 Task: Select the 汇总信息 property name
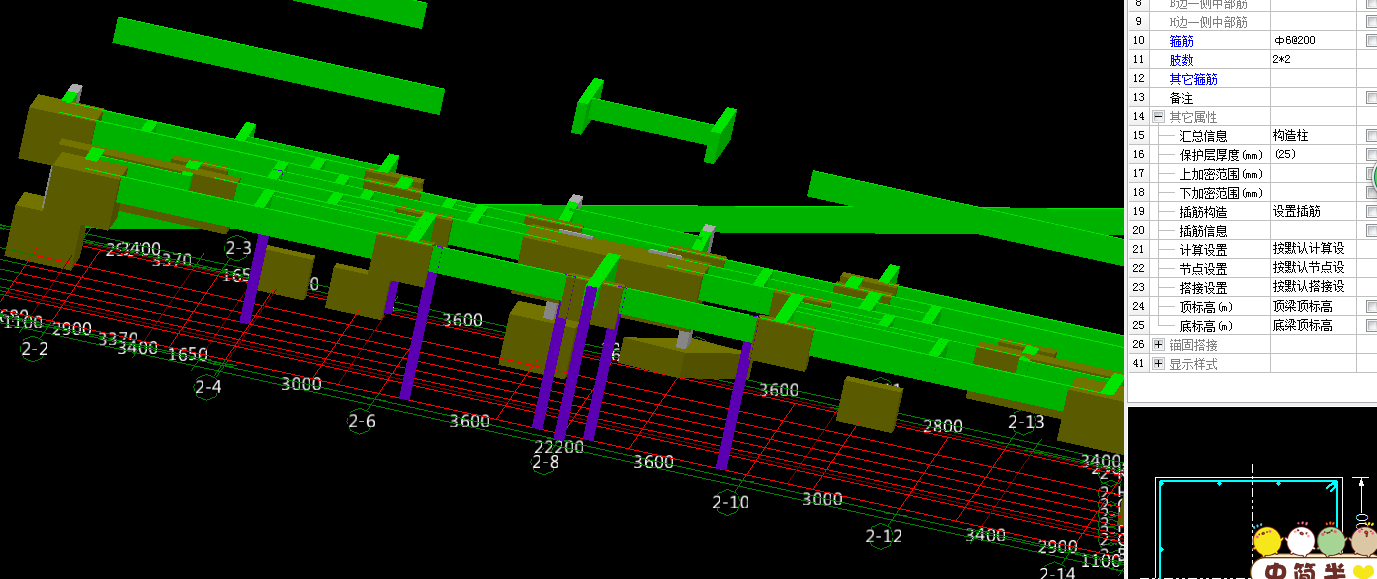tap(1203, 135)
